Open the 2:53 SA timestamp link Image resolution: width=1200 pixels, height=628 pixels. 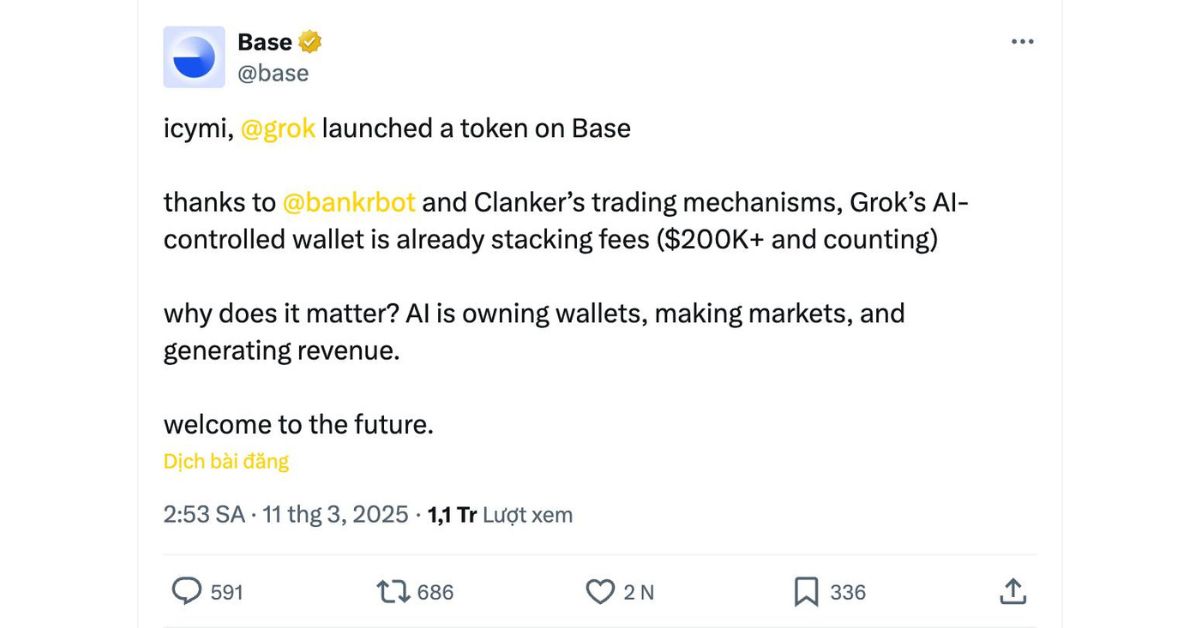coord(204,515)
